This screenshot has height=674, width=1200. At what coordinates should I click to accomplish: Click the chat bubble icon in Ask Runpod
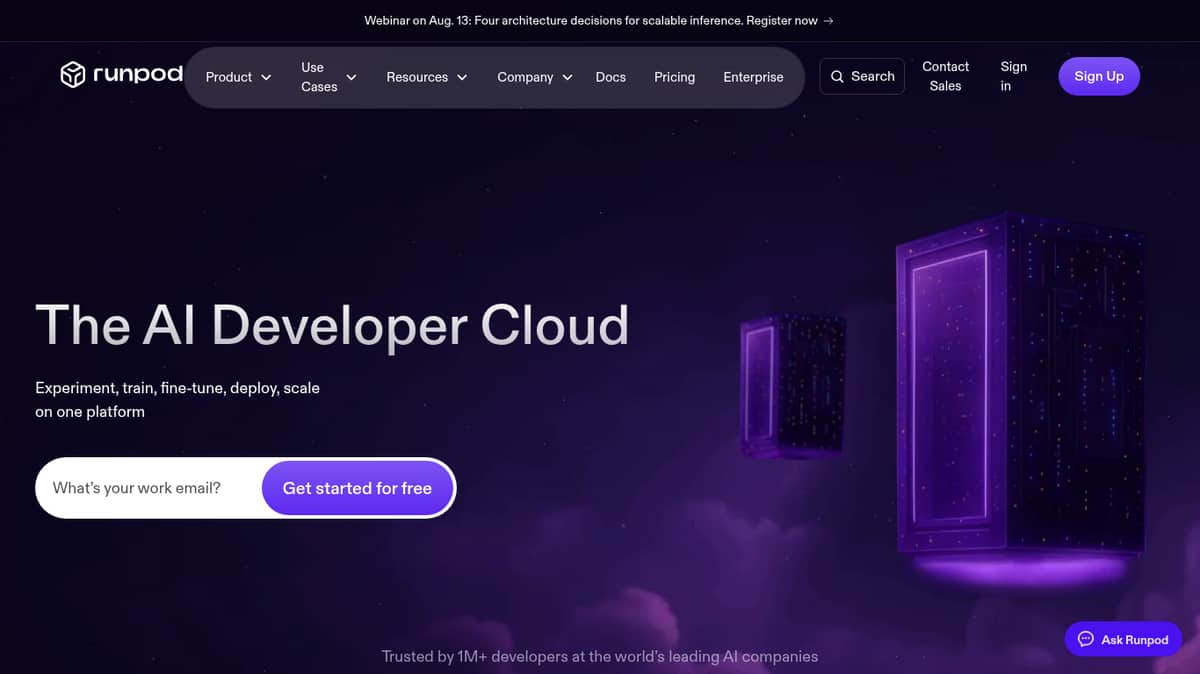(1086, 640)
